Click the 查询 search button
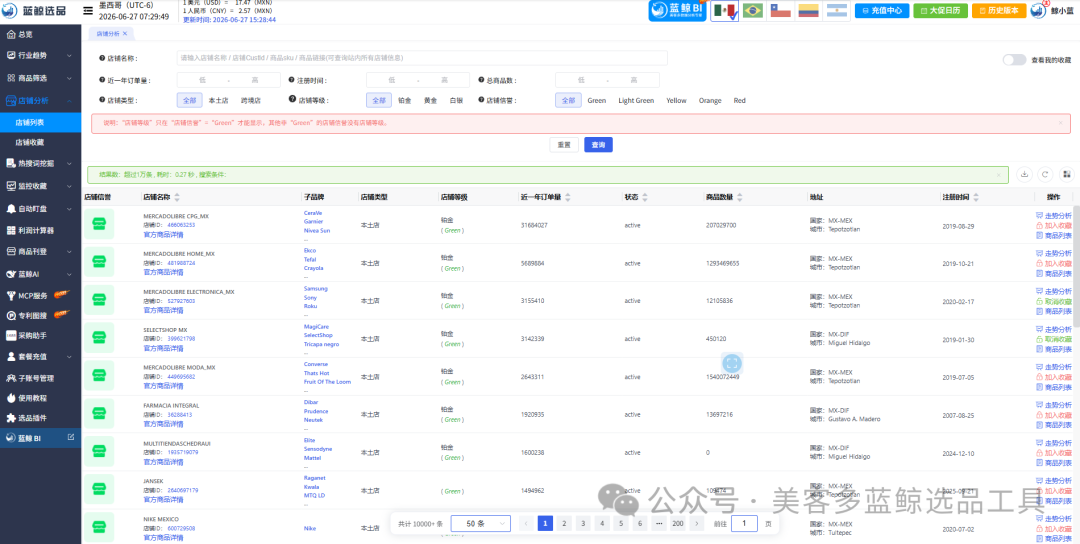Image resolution: width=1080 pixels, height=544 pixels. 599,145
